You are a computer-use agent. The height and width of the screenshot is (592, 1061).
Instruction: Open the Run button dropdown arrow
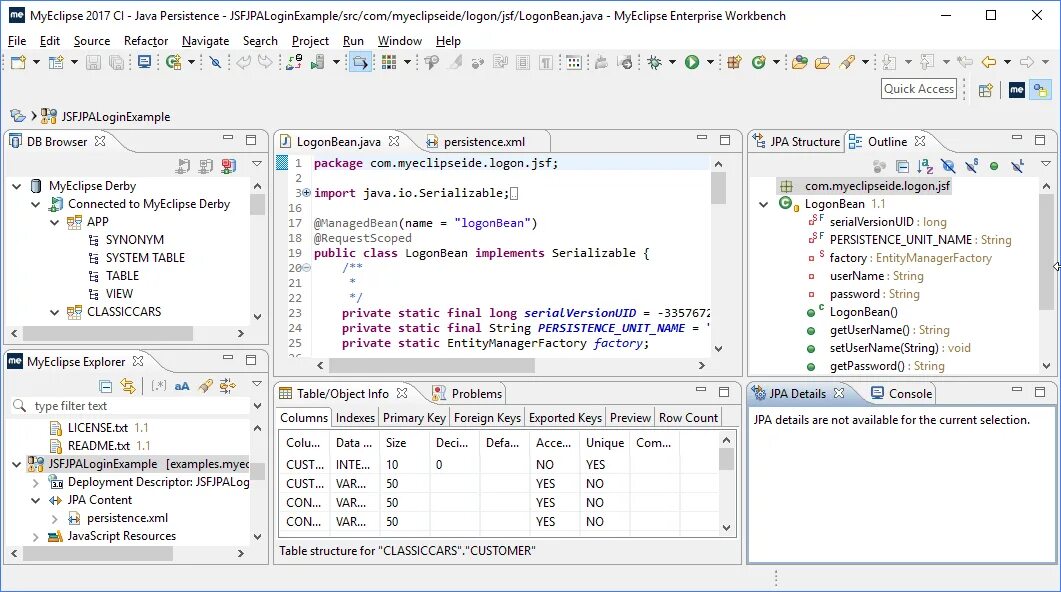pyautogui.click(x=710, y=62)
